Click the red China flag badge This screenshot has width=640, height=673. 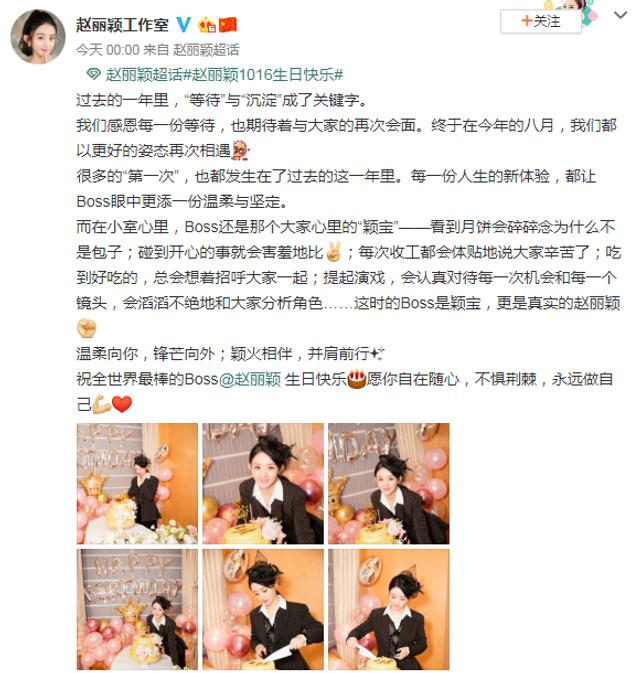click(227, 24)
